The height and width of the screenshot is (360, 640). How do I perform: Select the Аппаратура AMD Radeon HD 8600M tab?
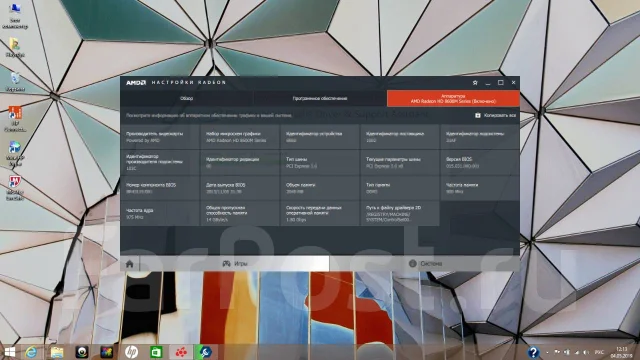[x=453, y=98]
